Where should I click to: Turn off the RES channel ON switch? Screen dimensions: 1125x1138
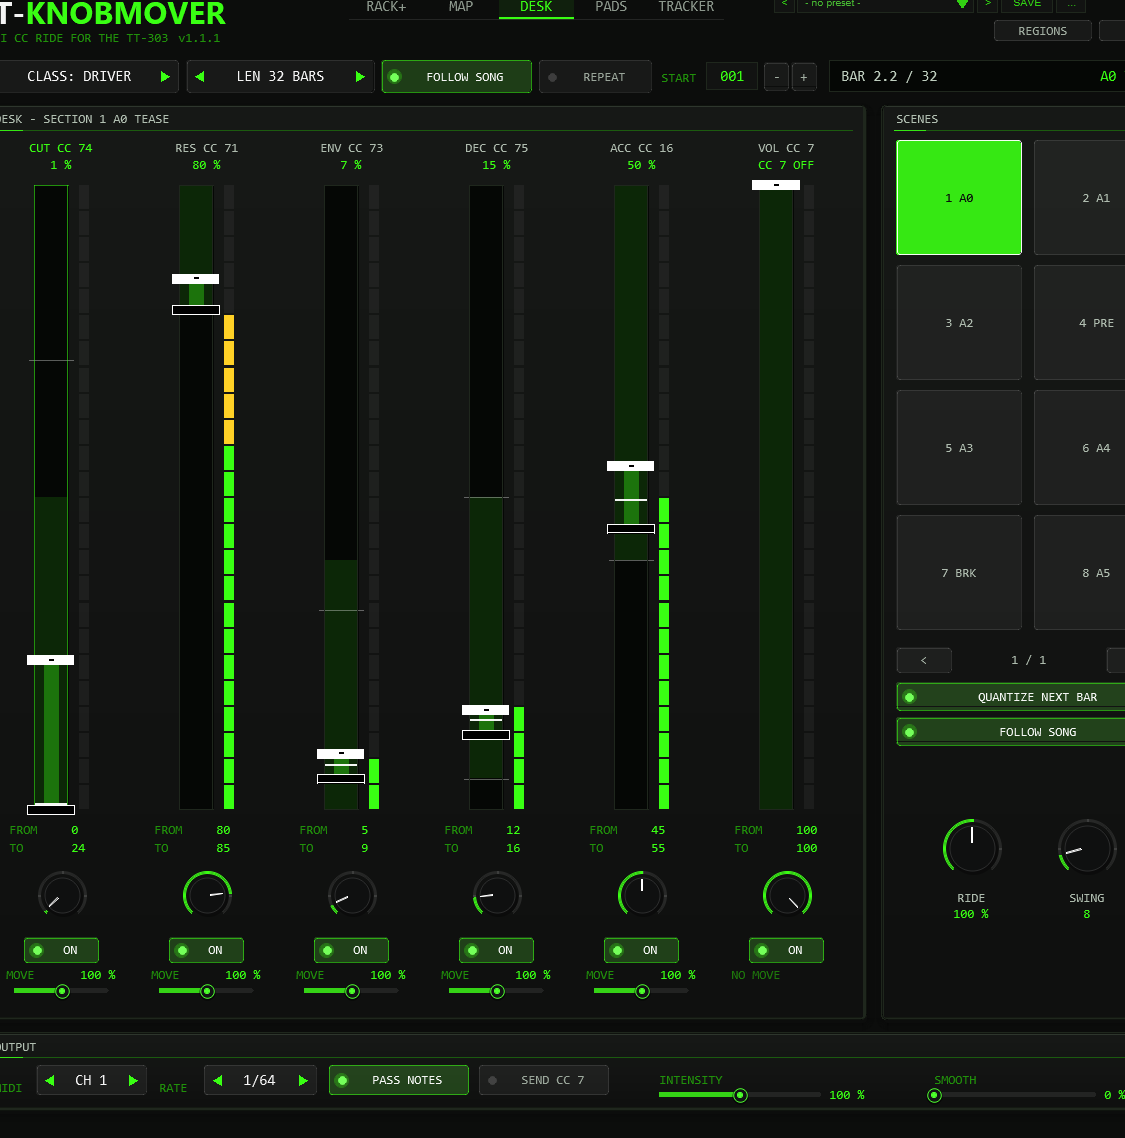coord(206,951)
